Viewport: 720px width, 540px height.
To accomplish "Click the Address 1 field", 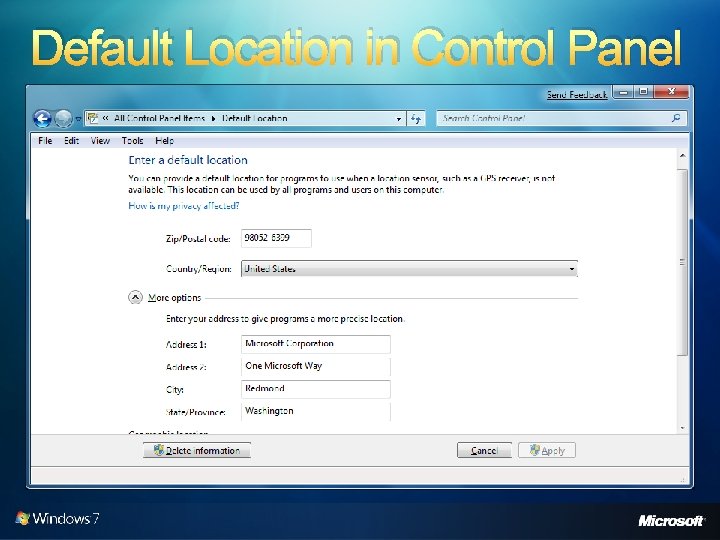I will tap(316, 344).
